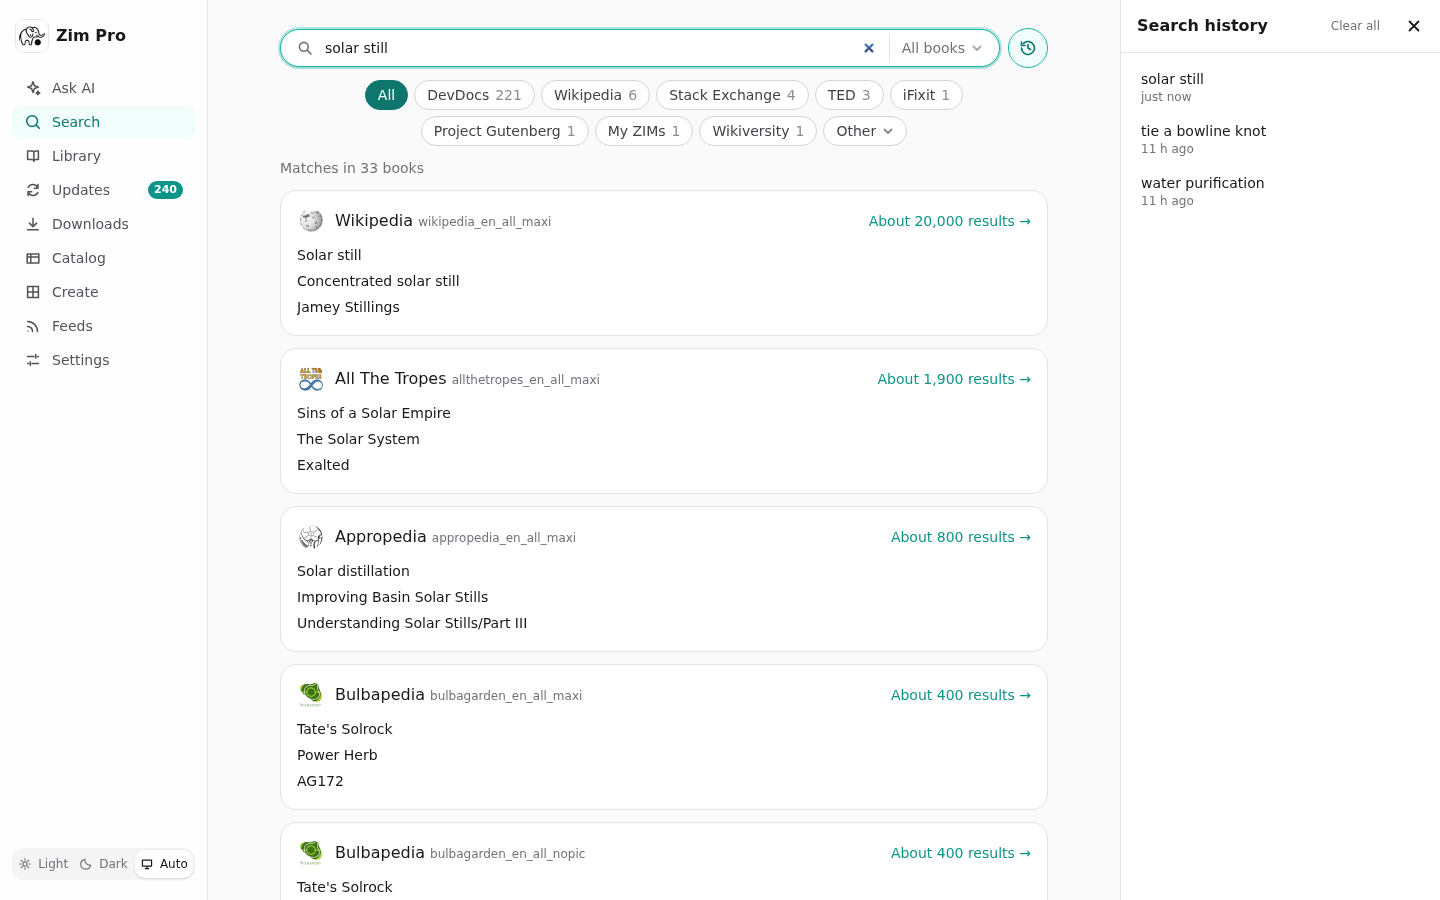Open Ask AI in the sidebar
Viewport: 1440px width, 900px height.
point(104,88)
